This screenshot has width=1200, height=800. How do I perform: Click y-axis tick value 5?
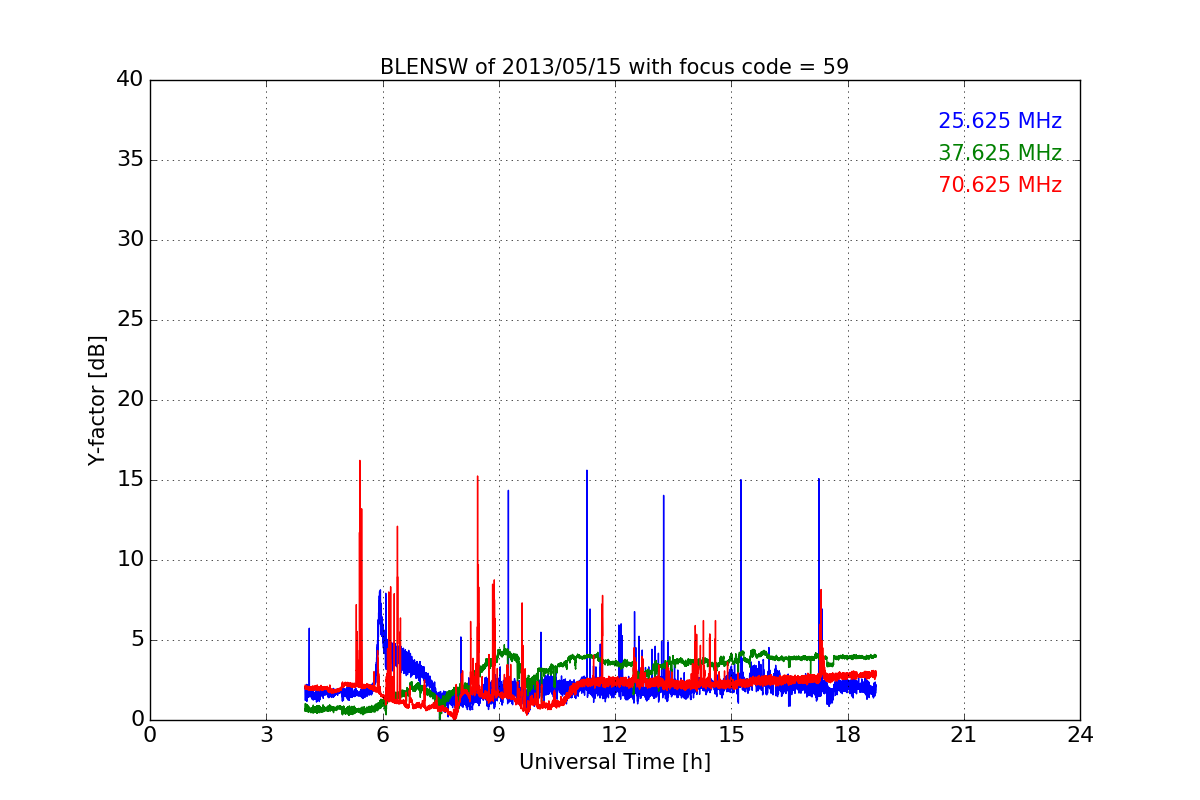coord(137,640)
